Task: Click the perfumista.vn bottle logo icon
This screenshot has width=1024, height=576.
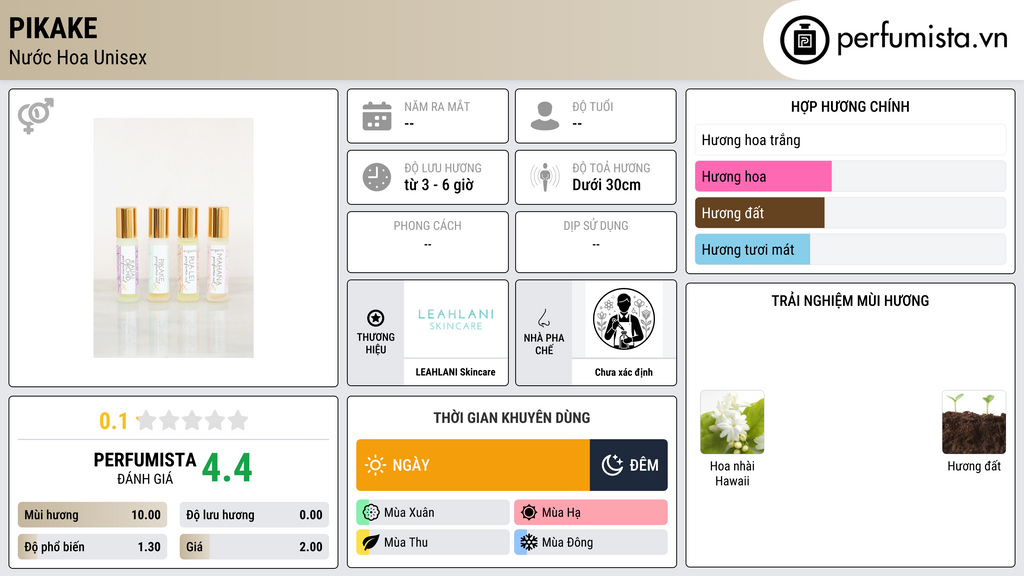Action: point(804,40)
